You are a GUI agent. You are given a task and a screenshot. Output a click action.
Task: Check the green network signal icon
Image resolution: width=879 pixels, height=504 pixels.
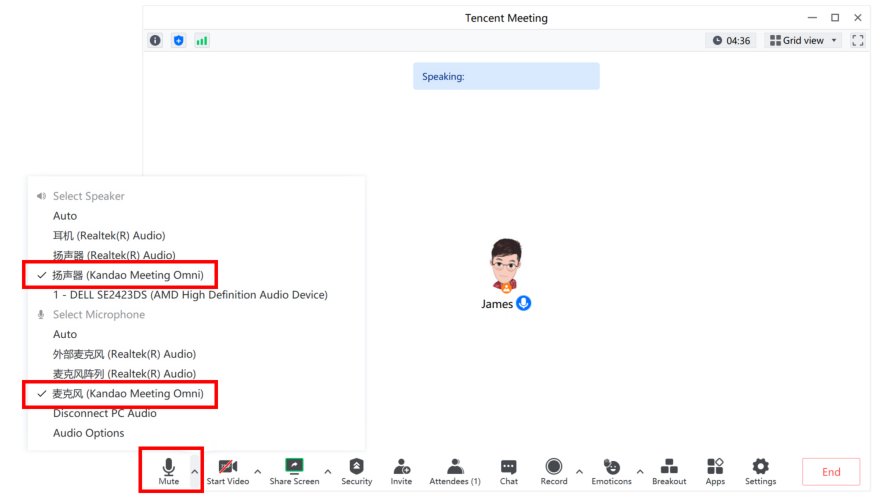pos(202,40)
